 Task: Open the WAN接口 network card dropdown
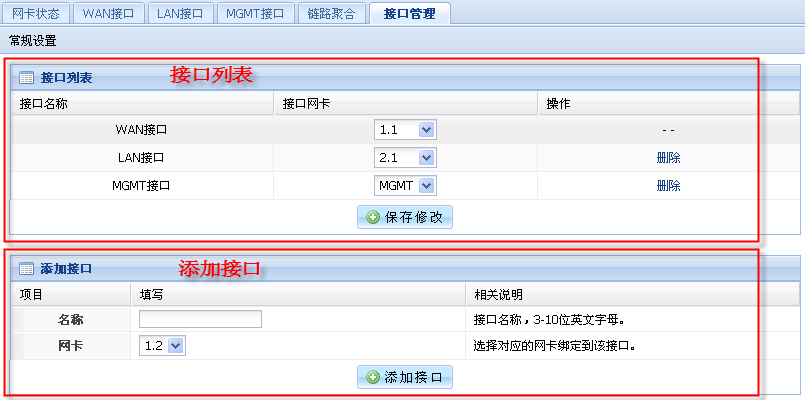[x=405, y=130]
